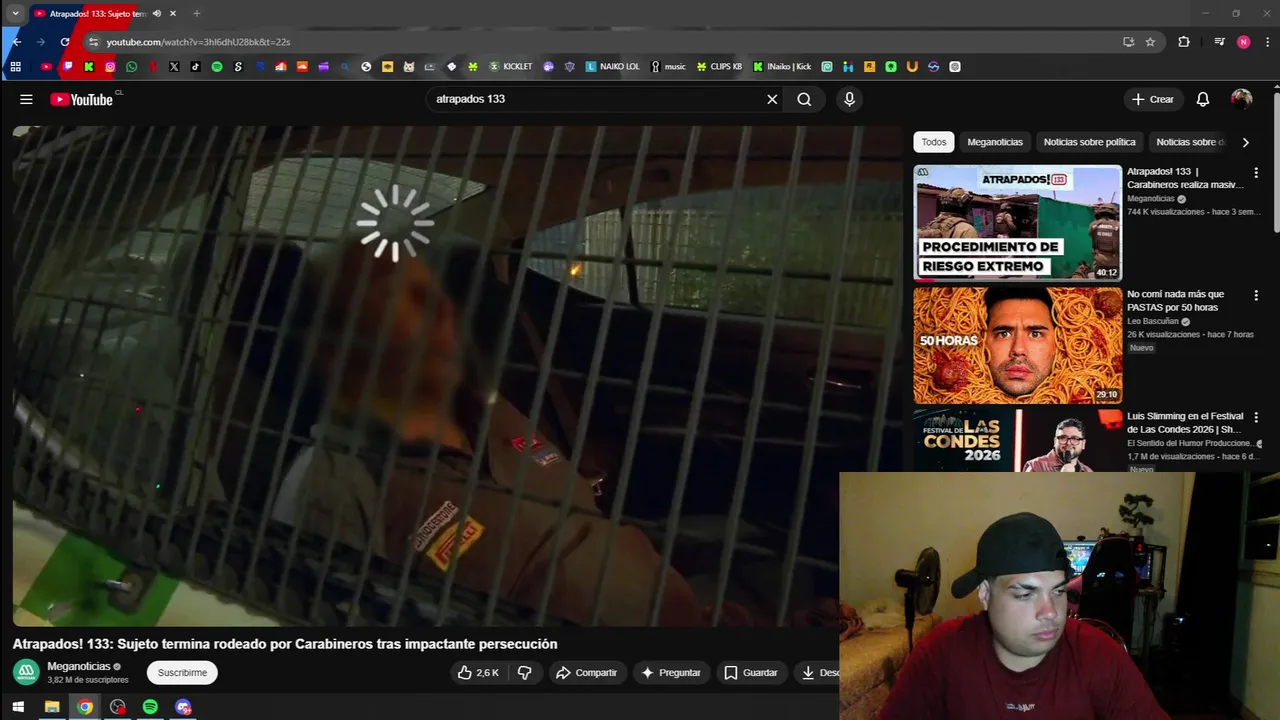This screenshot has height=720, width=1280.
Task: Open the Procedimiento de Riesgo Extremo thumbnail
Action: pos(1017,223)
